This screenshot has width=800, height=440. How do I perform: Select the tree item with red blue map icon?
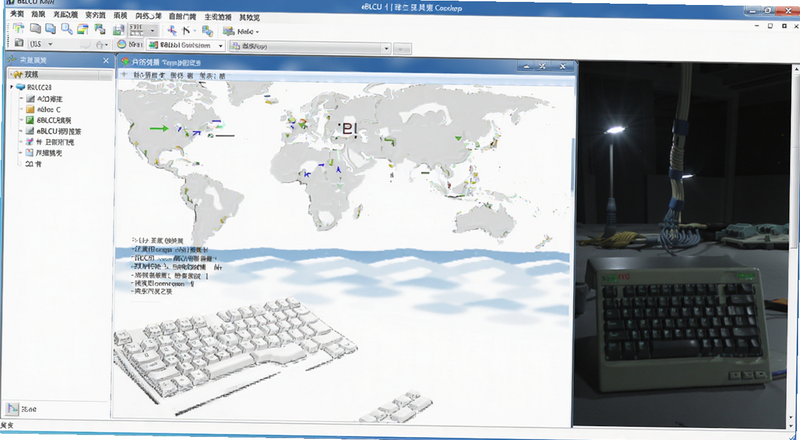click(x=44, y=153)
